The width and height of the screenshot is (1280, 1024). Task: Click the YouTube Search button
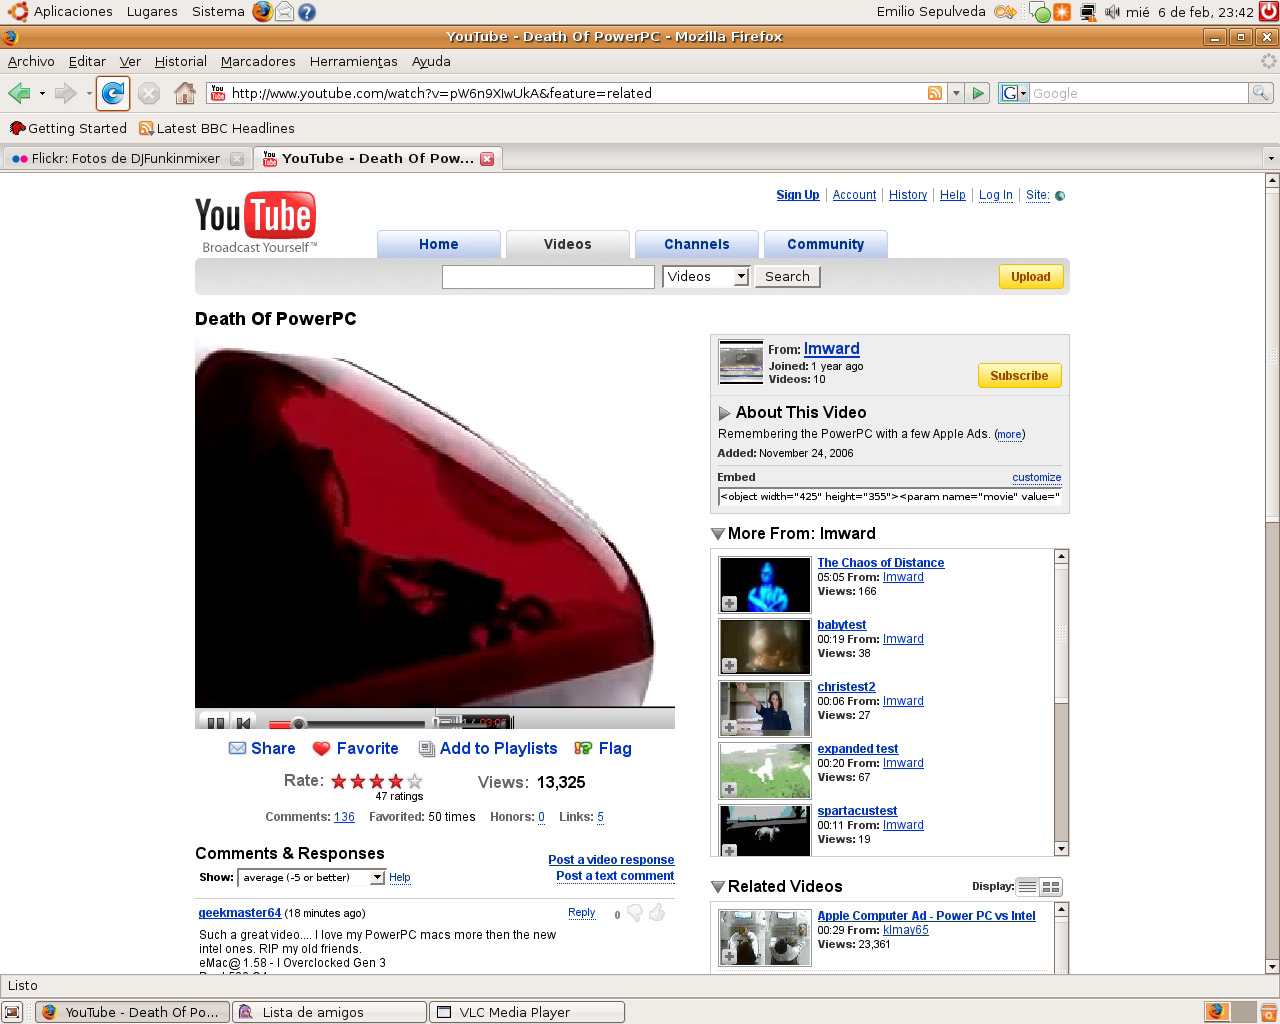[x=787, y=276]
